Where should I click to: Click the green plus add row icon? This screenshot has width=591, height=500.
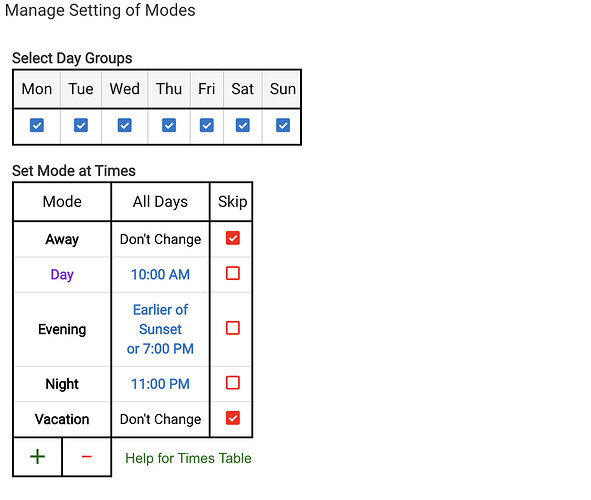pos(37,457)
